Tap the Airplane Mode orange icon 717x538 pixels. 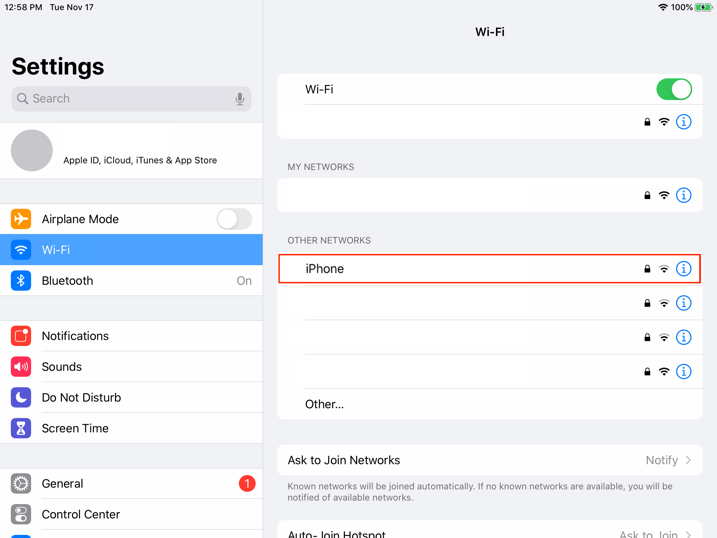tap(21, 219)
